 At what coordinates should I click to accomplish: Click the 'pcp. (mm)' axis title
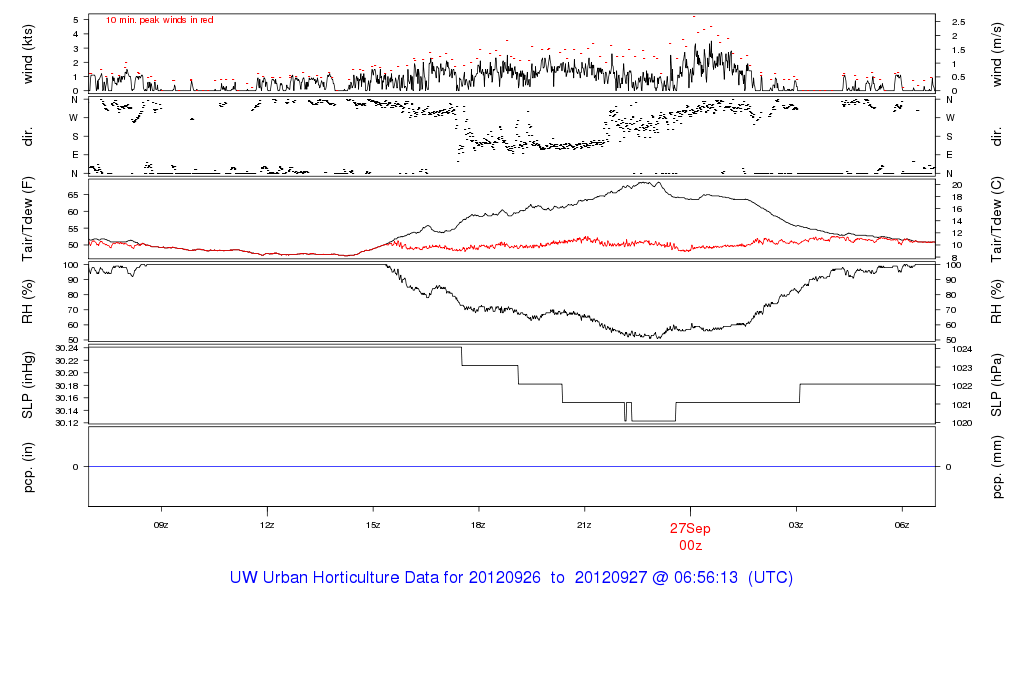coord(997,467)
